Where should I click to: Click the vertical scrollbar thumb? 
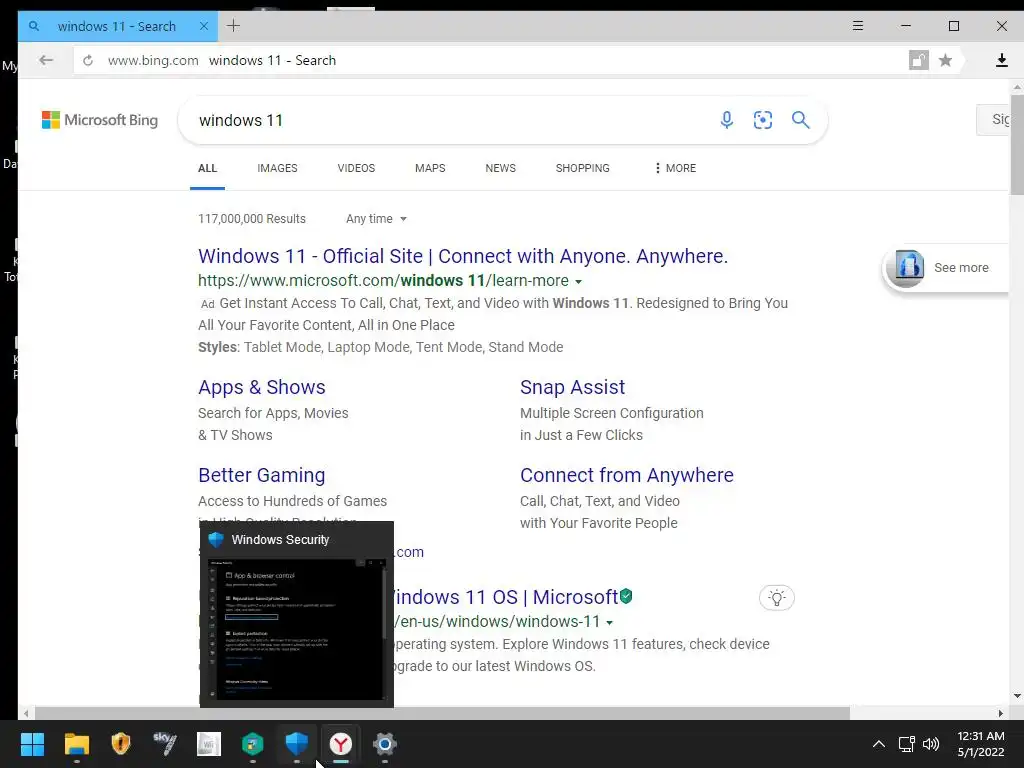1017,144
